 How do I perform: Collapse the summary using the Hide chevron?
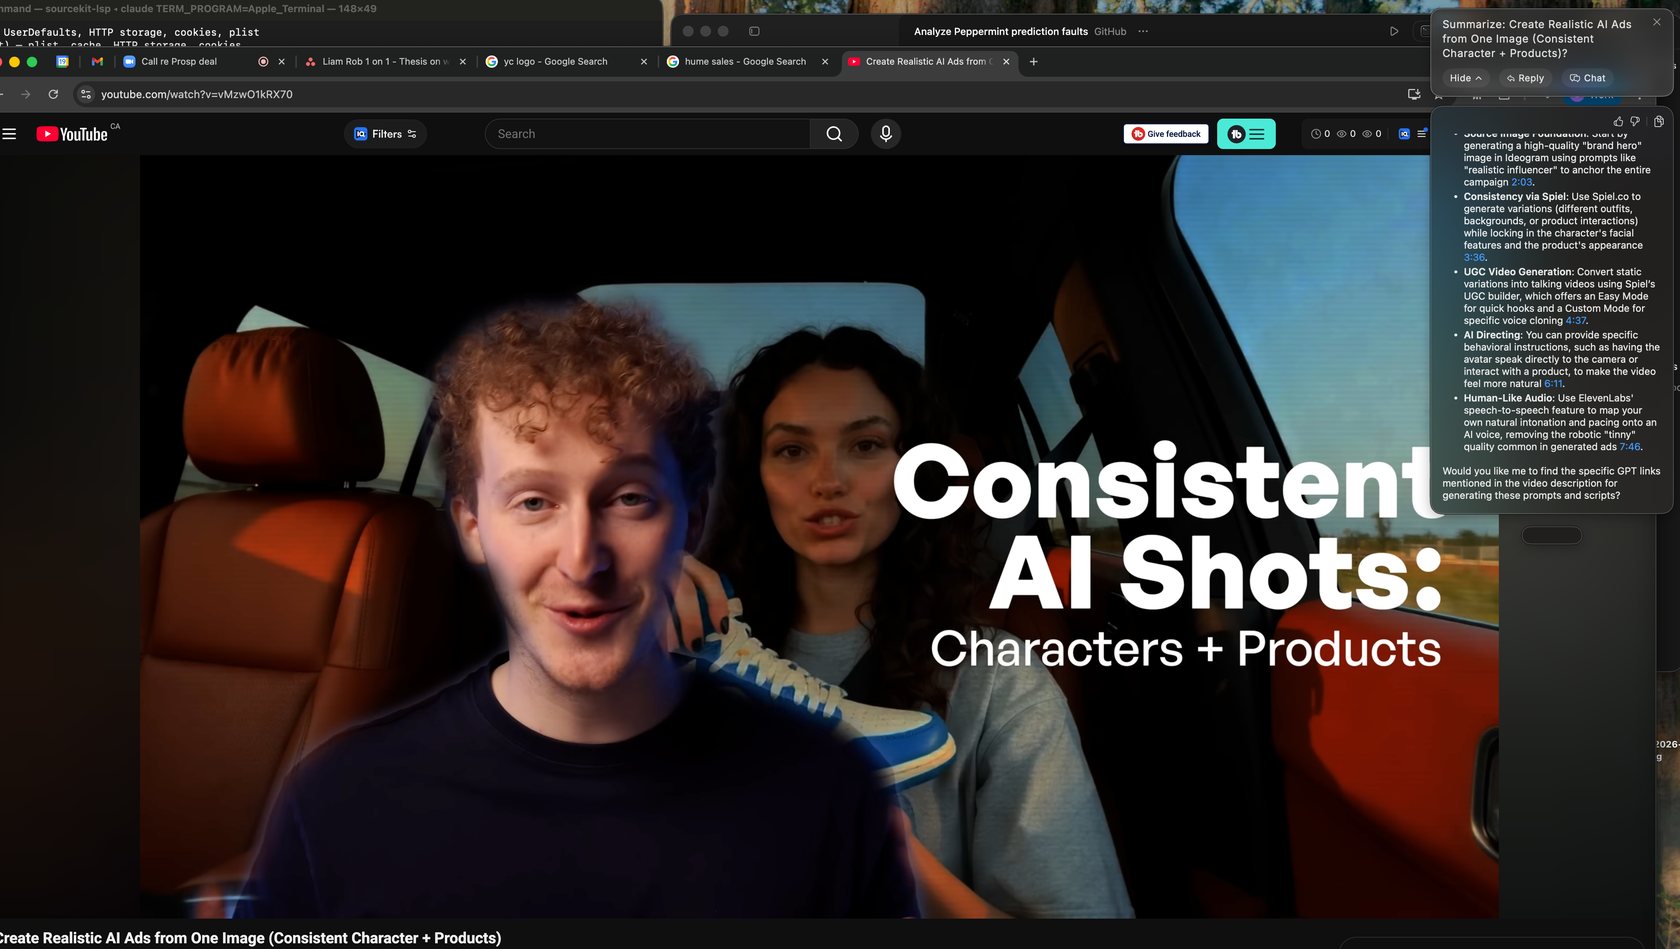tap(1465, 77)
